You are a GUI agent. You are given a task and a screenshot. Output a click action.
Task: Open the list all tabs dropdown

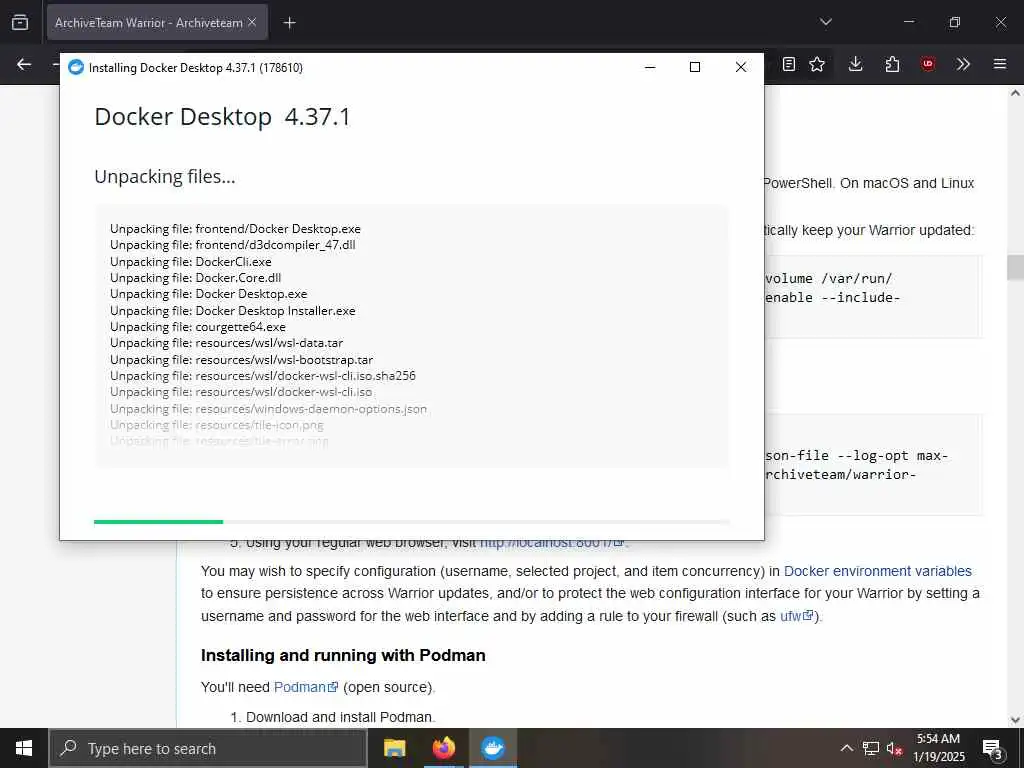click(x=825, y=22)
